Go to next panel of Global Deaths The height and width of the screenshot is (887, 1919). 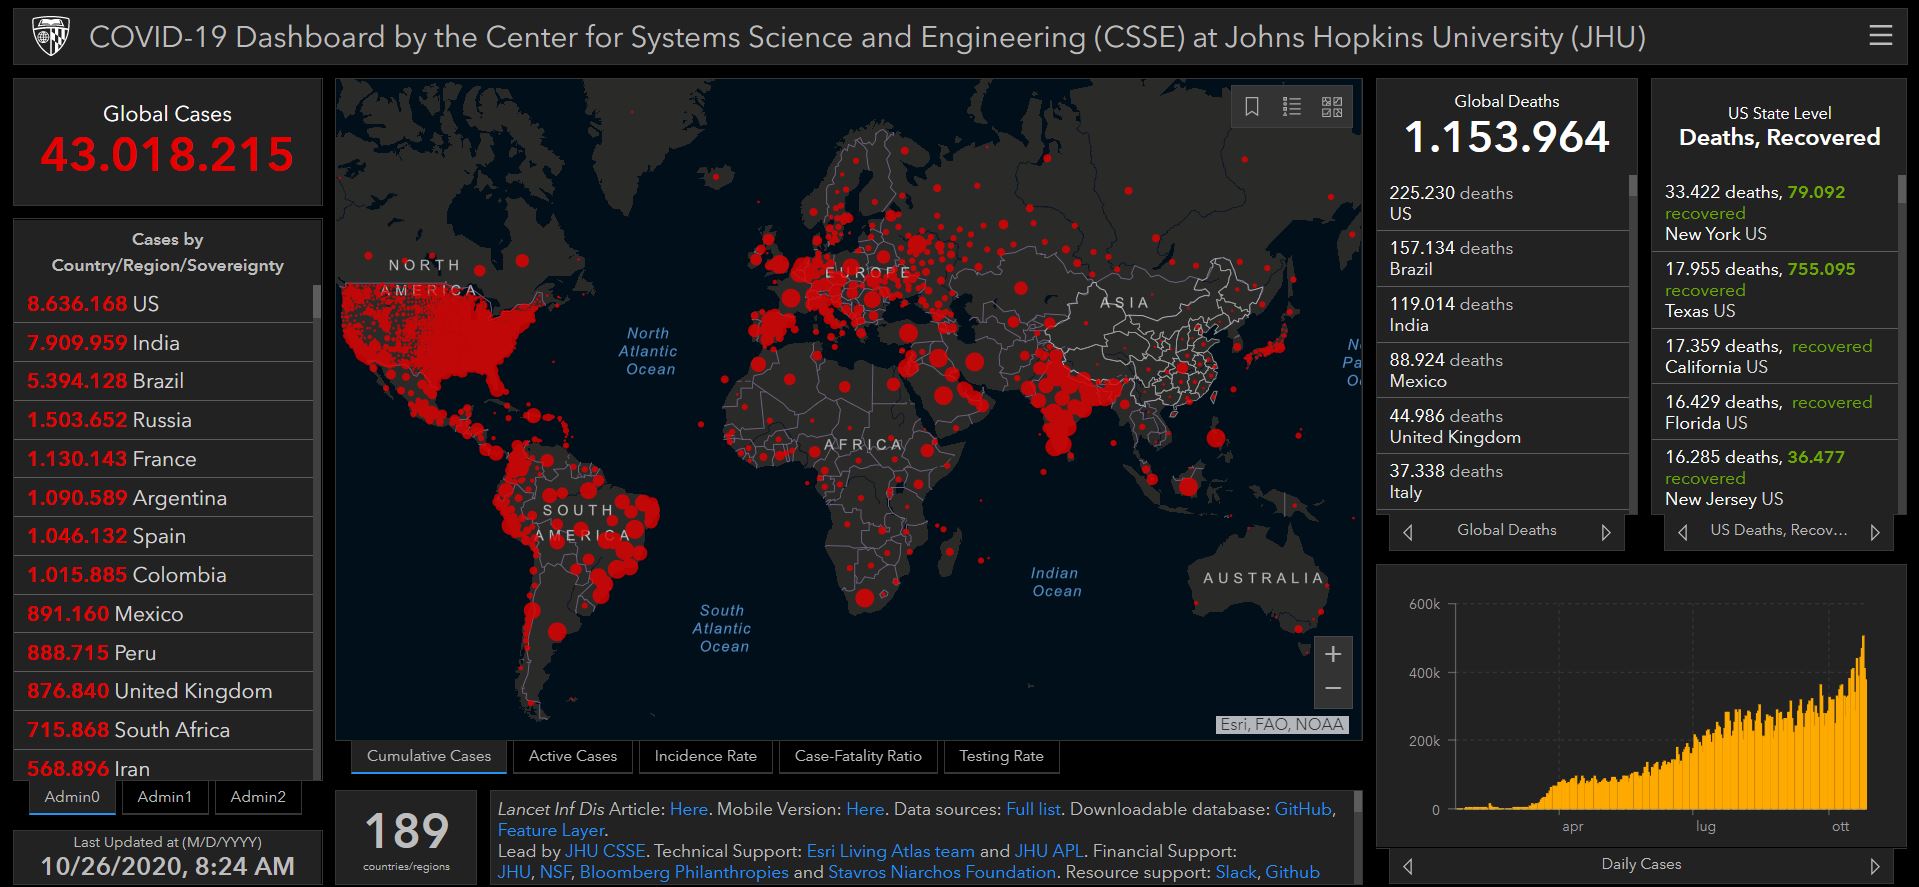pyautogui.click(x=1606, y=532)
